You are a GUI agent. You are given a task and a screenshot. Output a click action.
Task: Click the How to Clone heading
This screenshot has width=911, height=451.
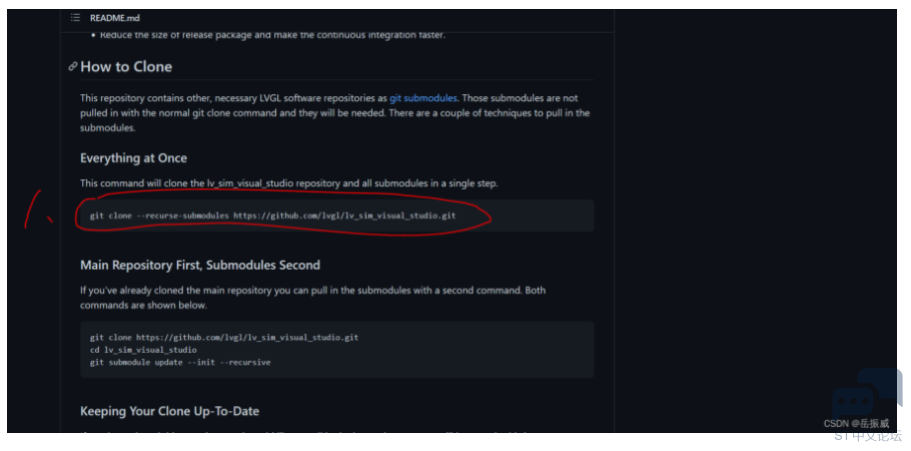(x=126, y=66)
